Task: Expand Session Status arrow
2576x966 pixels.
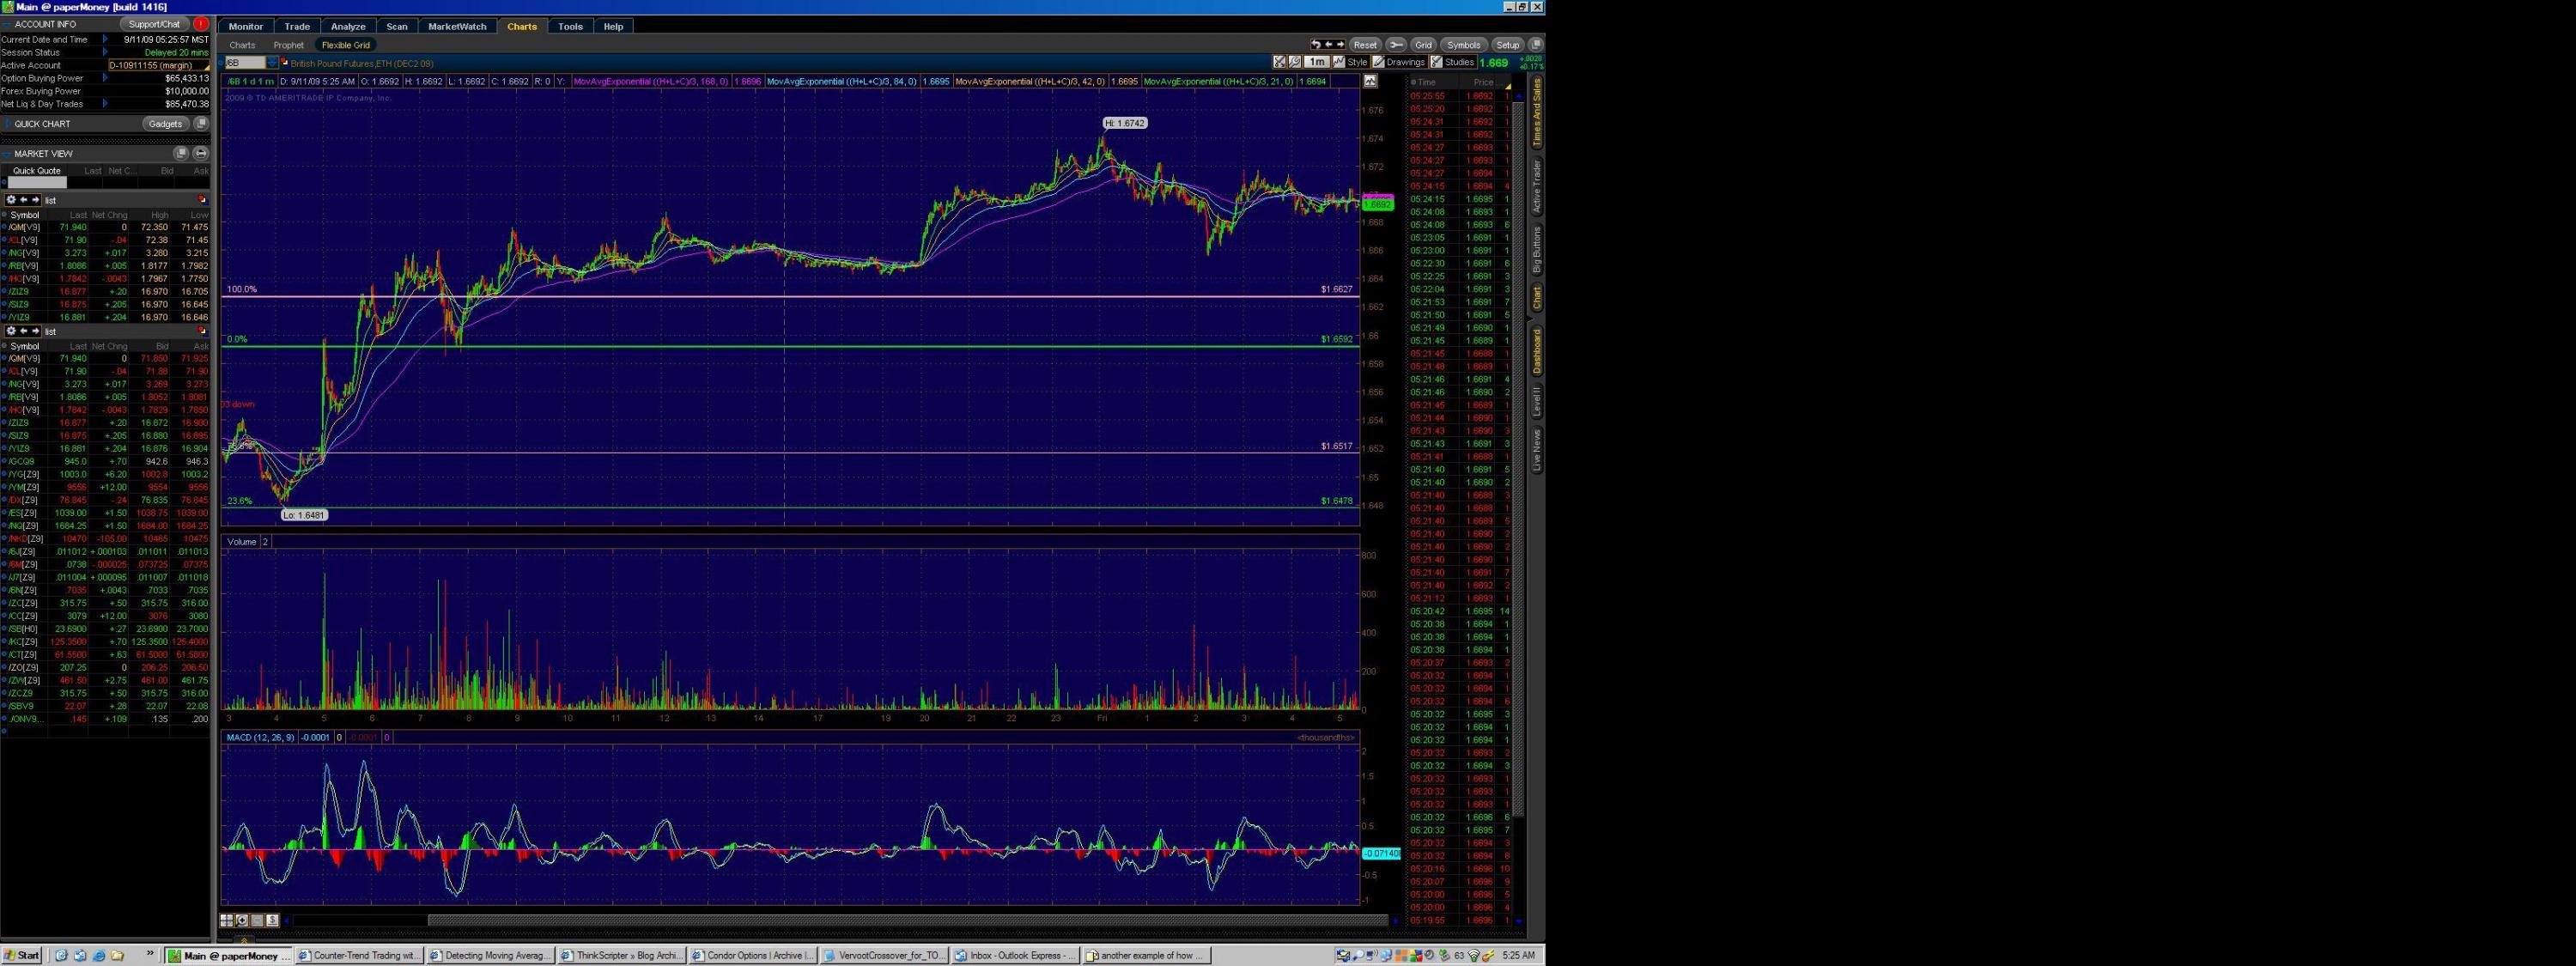Action: coord(105,52)
